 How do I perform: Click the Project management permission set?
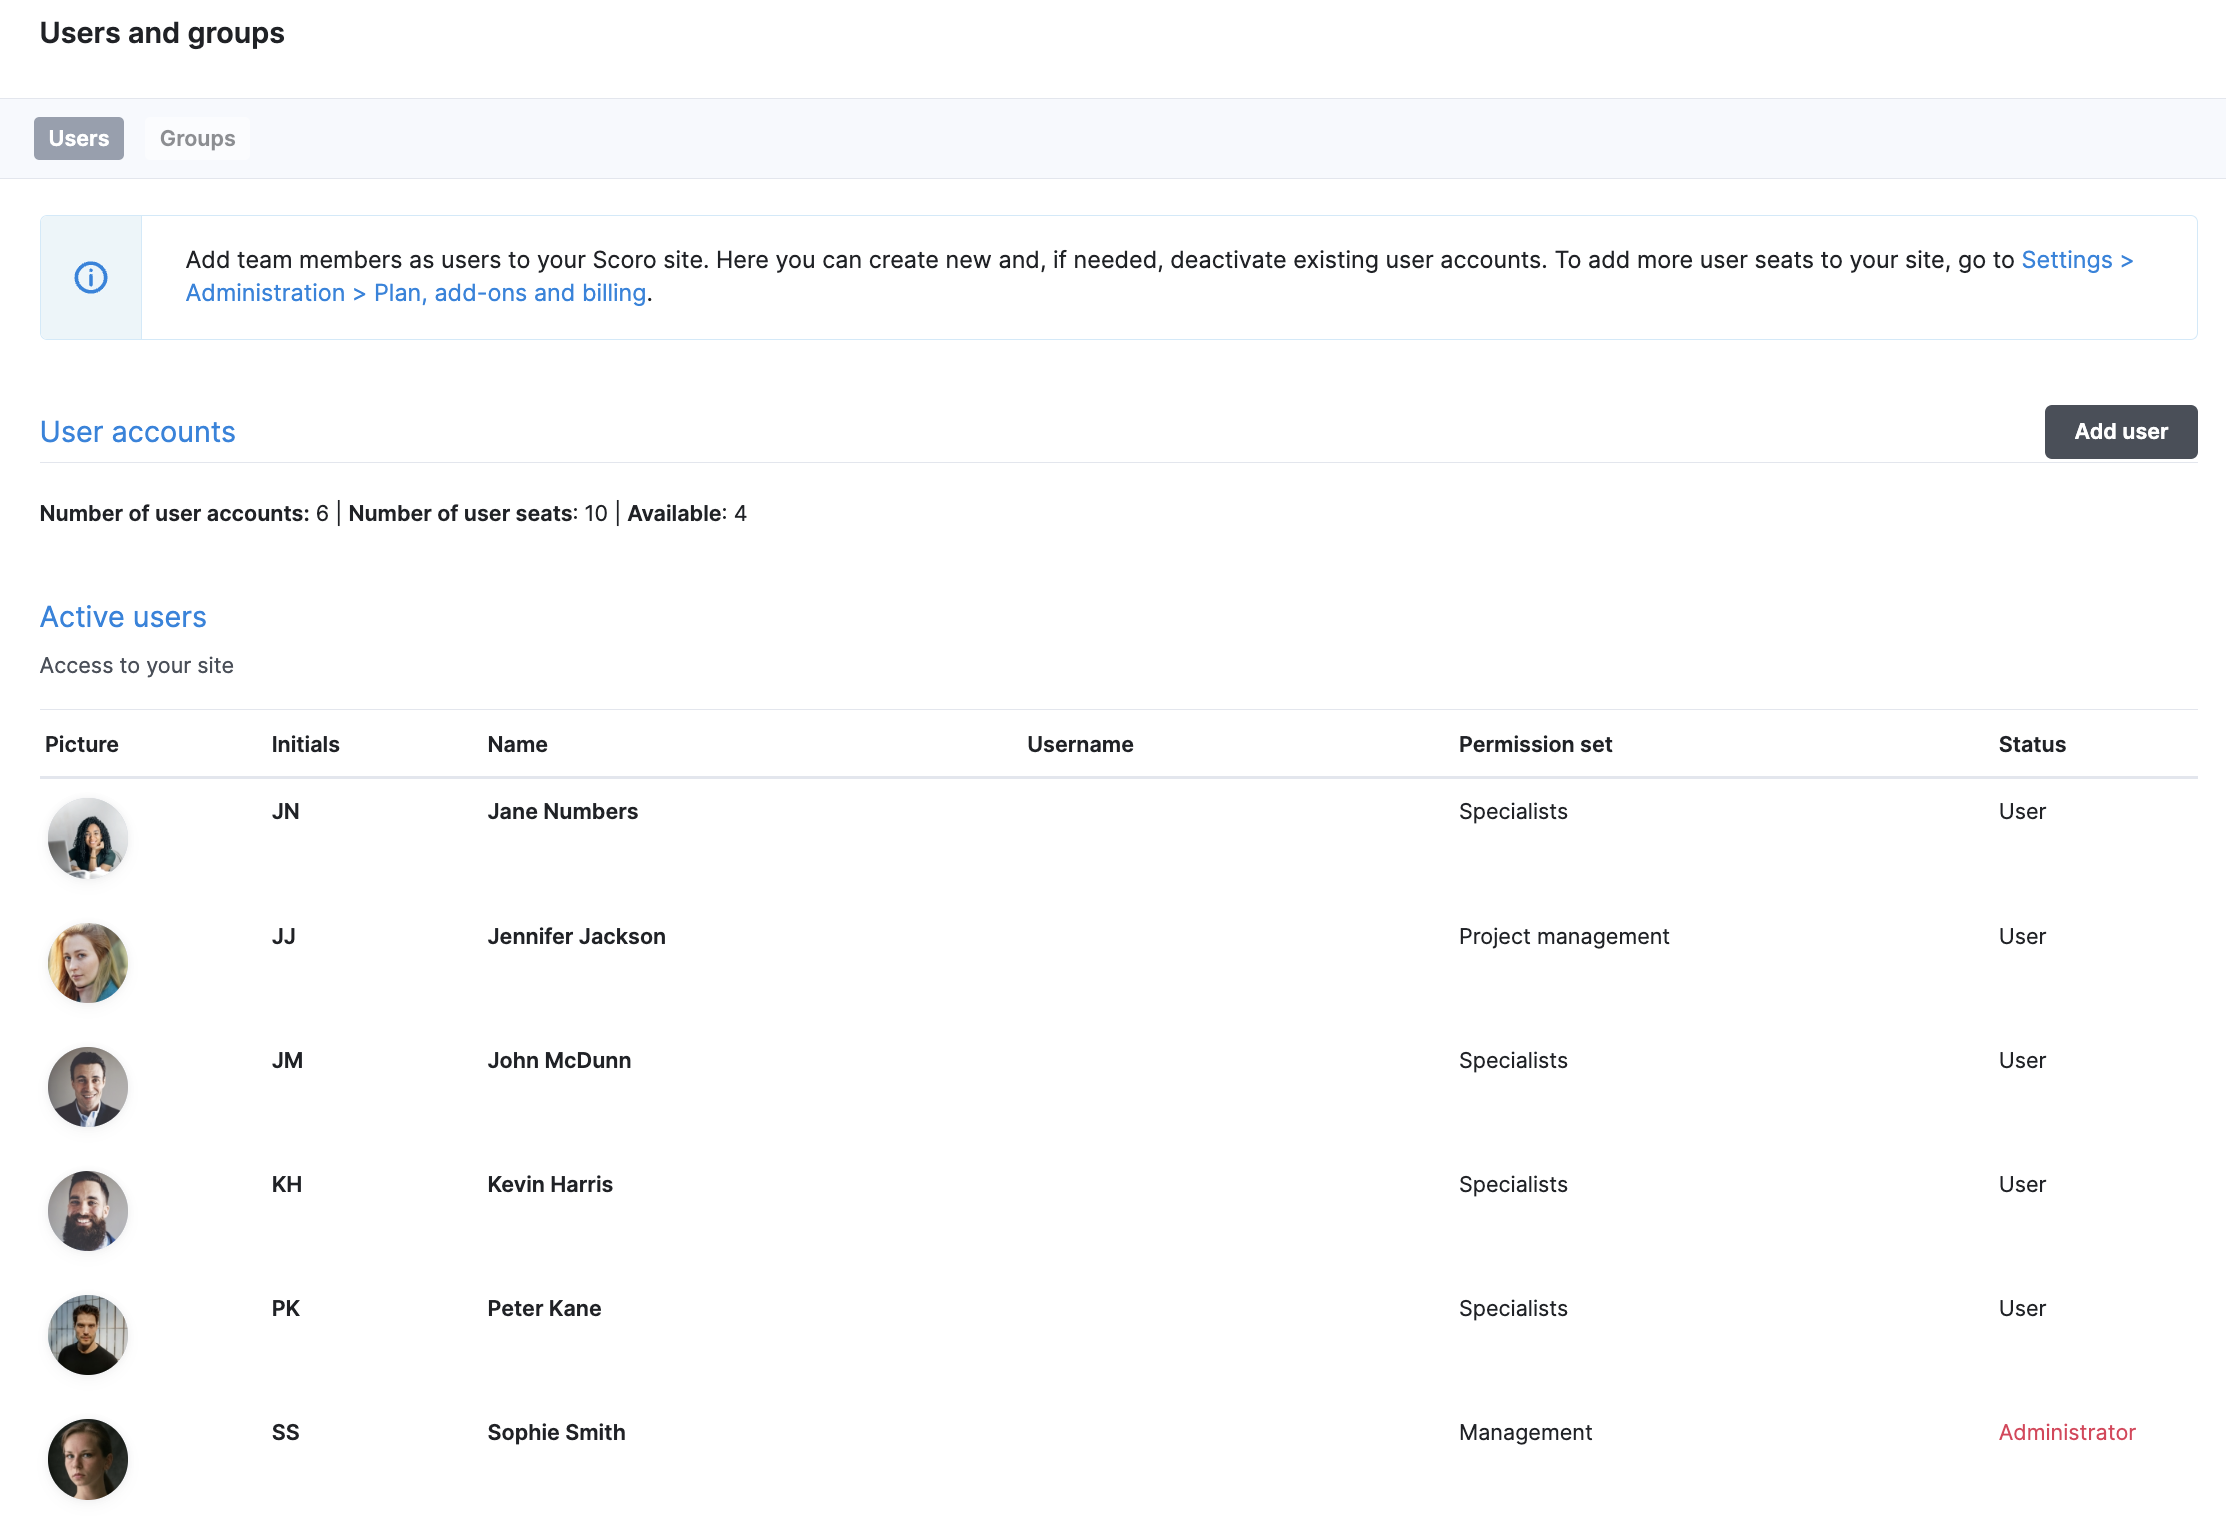pyautogui.click(x=1564, y=936)
